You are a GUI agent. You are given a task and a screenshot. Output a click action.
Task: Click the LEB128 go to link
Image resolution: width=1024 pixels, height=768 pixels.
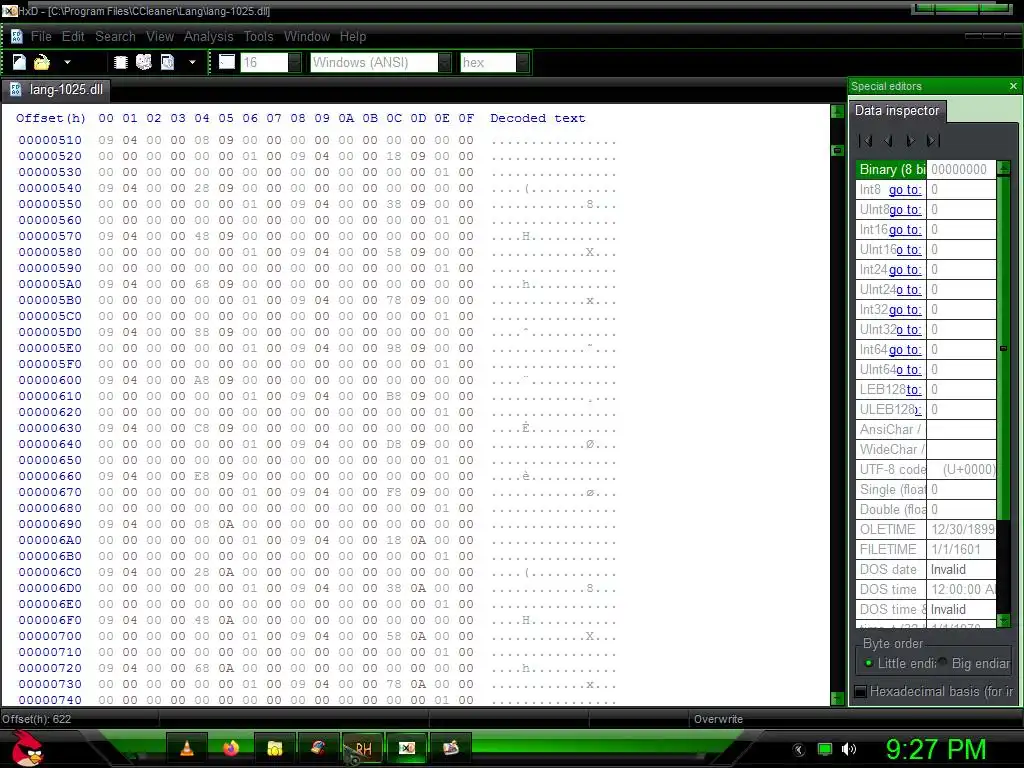914,389
